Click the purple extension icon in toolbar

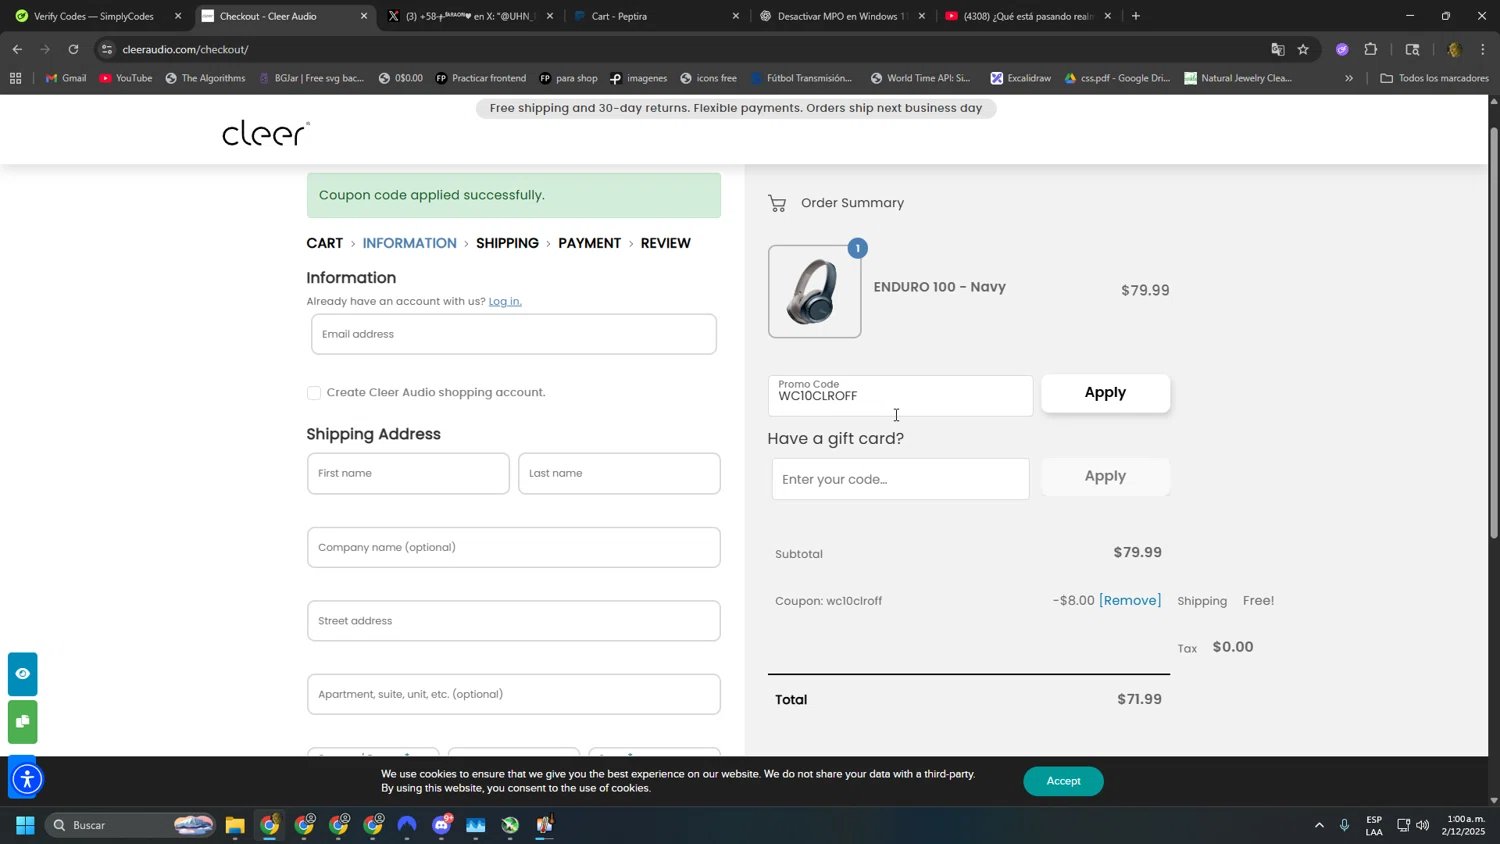pos(1342,49)
